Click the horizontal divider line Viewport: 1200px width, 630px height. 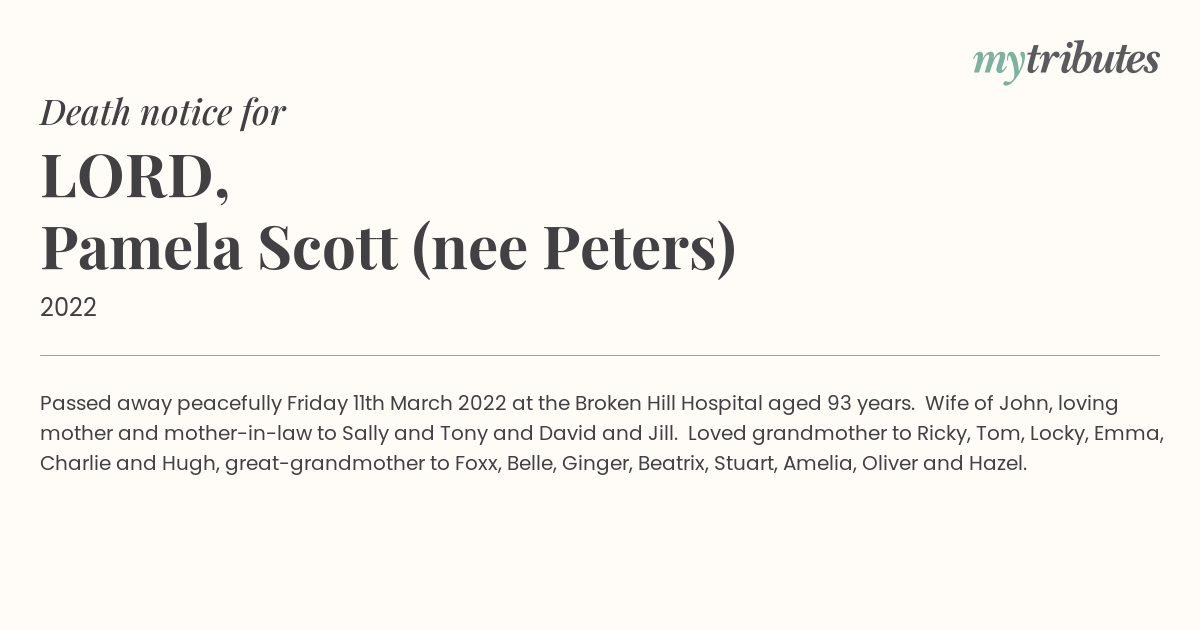(x=600, y=355)
